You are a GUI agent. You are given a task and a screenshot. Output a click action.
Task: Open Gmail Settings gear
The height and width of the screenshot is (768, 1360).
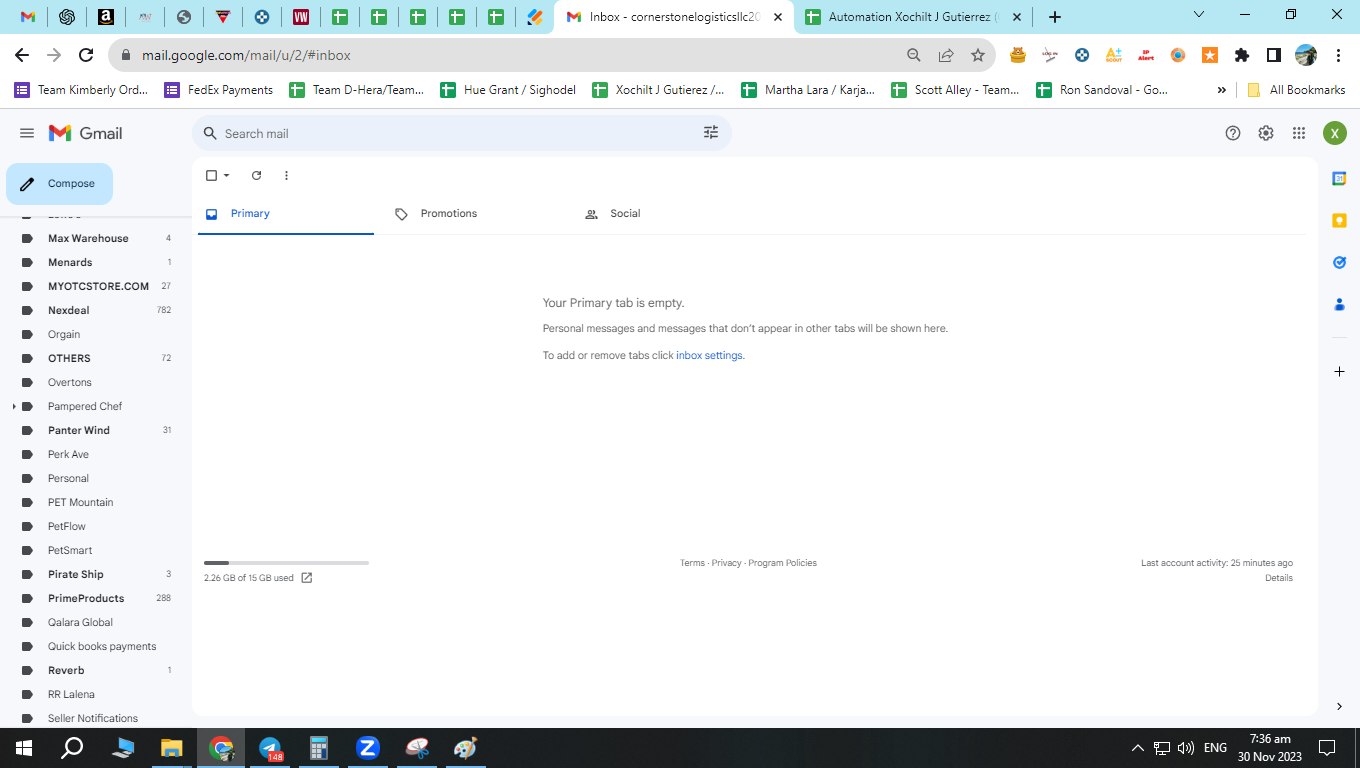pos(1266,133)
